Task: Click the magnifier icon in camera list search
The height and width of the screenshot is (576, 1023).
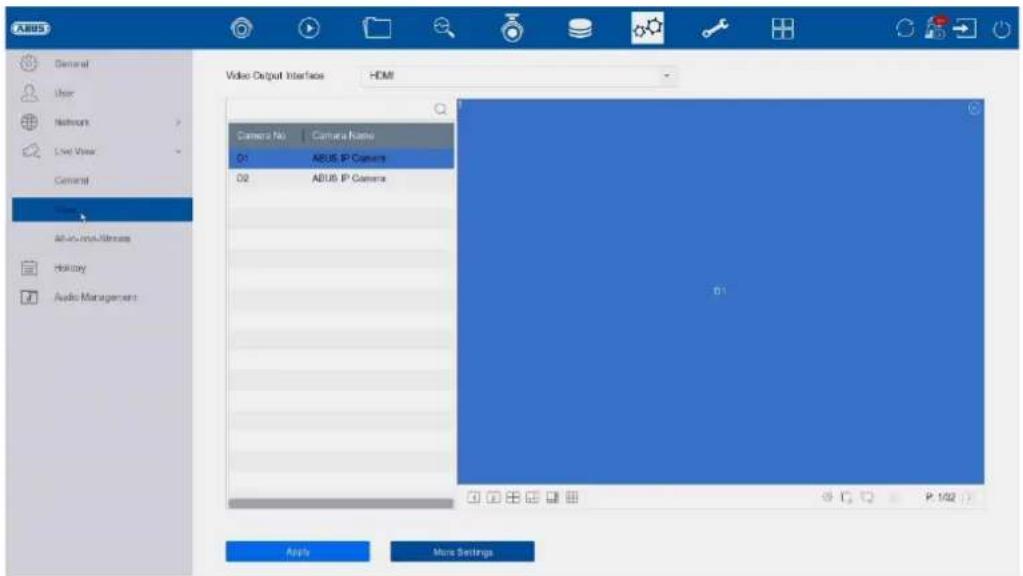Action: tap(440, 109)
